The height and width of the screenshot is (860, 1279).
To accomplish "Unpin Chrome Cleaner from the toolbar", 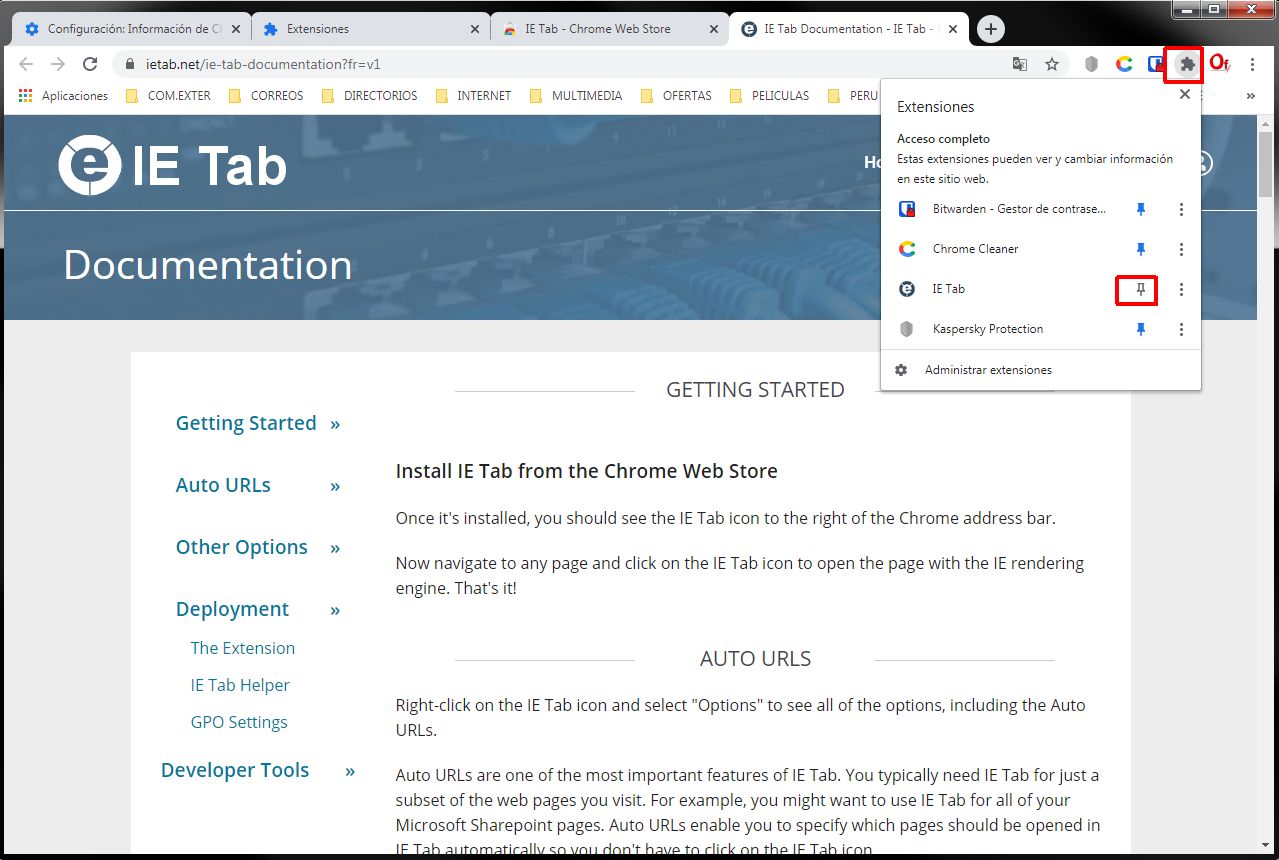I will [x=1140, y=249].
